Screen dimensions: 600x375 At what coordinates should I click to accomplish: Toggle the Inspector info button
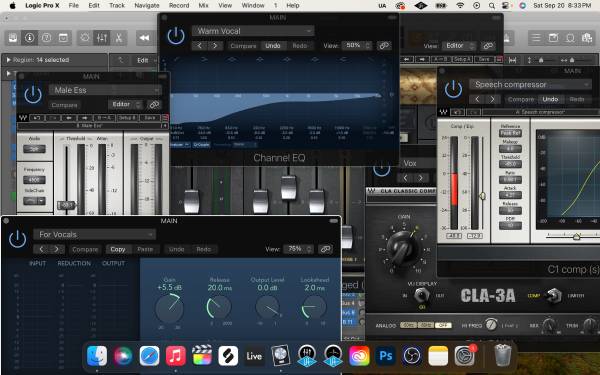pyautogui.click(x=29, y=38)
